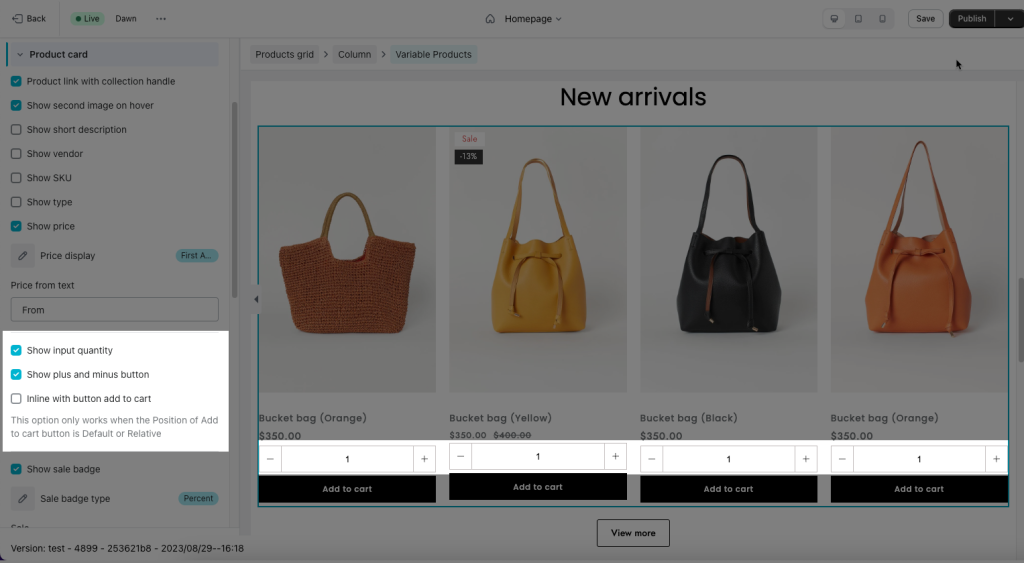1024x563 pixels.
Task: Click the Live status badge
Action: [x=88, y=18]
